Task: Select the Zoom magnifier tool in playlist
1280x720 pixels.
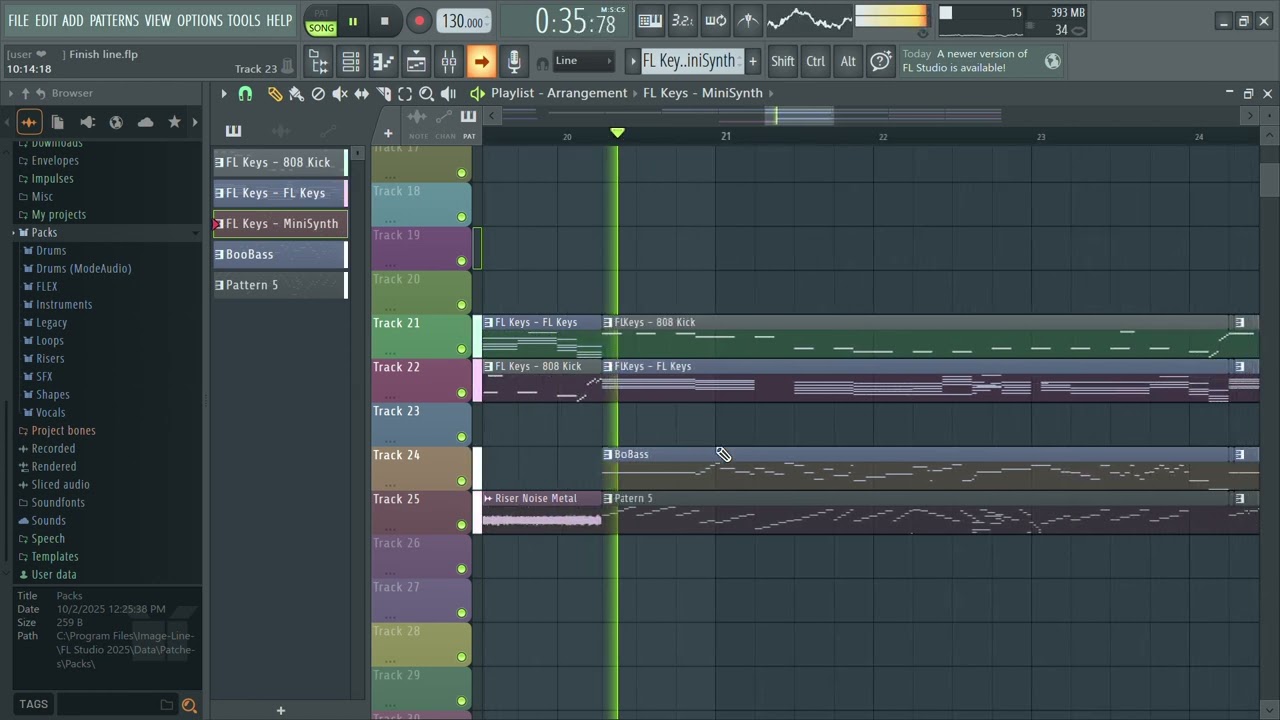Action: (x=426, y=93)
